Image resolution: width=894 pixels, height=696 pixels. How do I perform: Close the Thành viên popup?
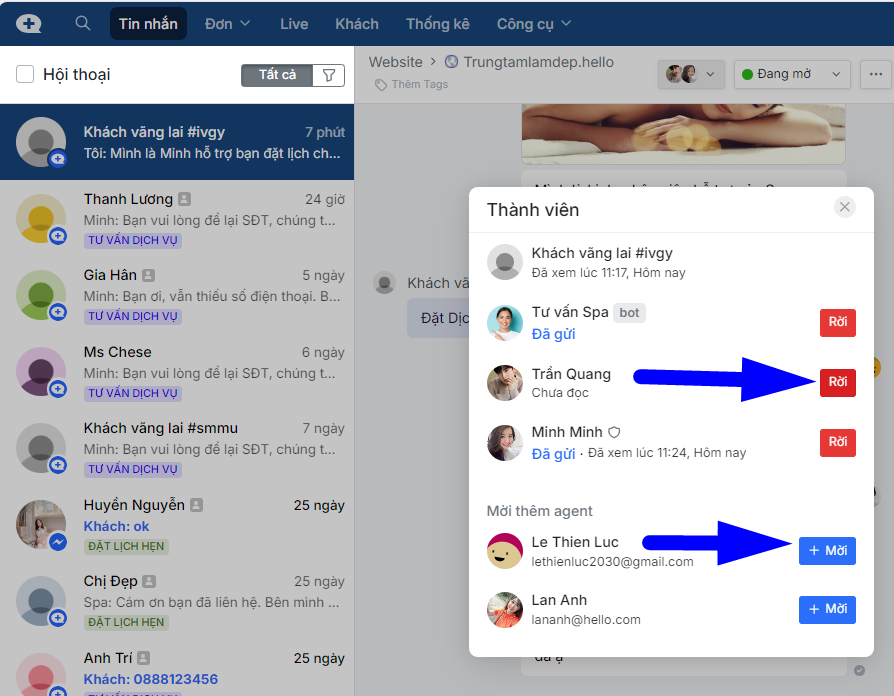point(845,207)
